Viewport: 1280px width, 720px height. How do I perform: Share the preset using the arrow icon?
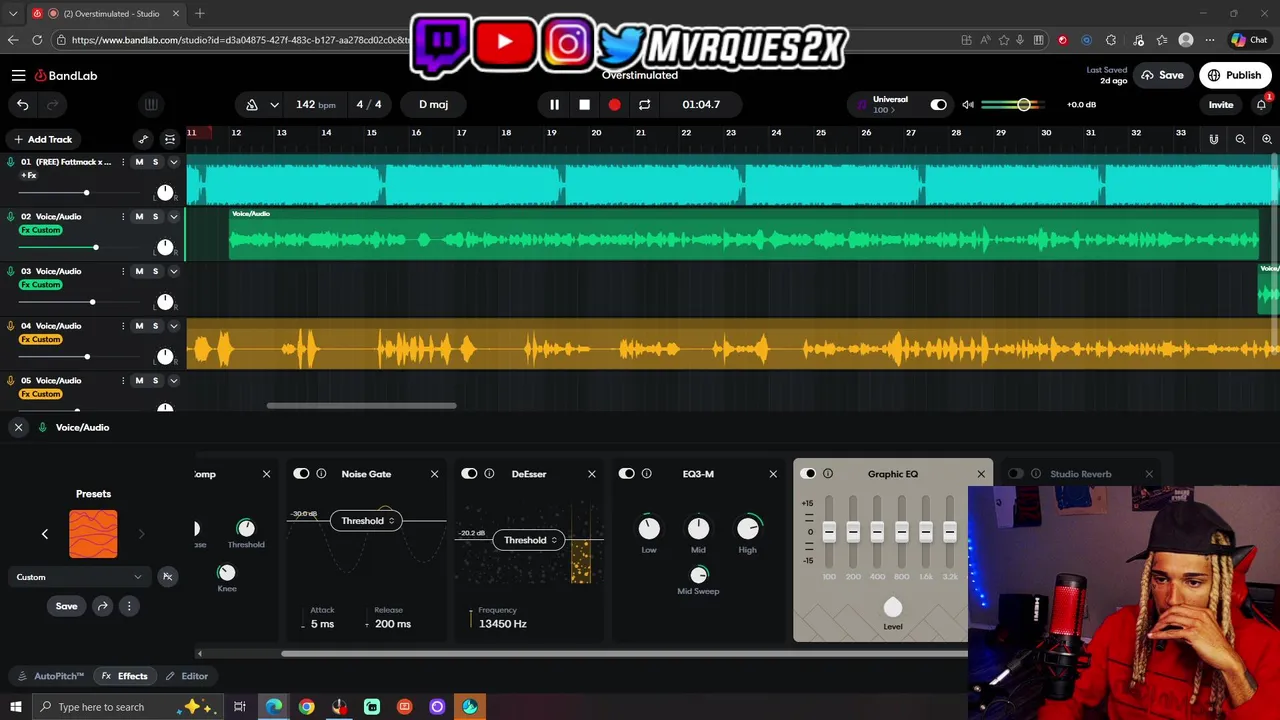pos(102,606)
